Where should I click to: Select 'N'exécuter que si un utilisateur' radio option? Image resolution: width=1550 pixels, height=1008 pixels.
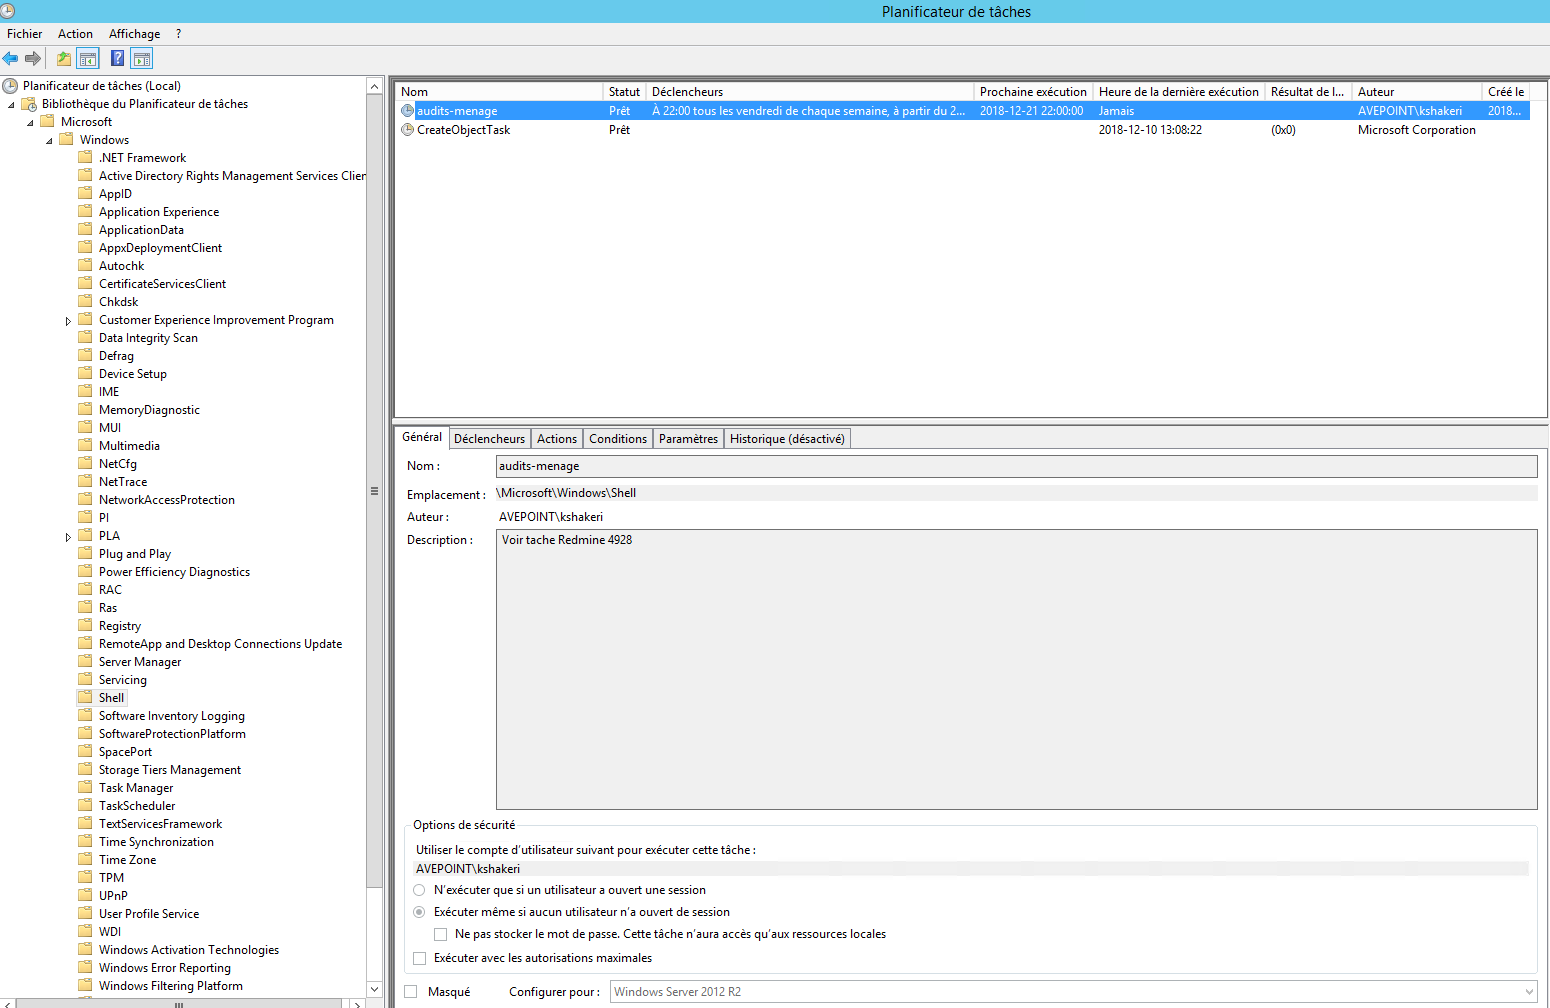tap(419, 890)
